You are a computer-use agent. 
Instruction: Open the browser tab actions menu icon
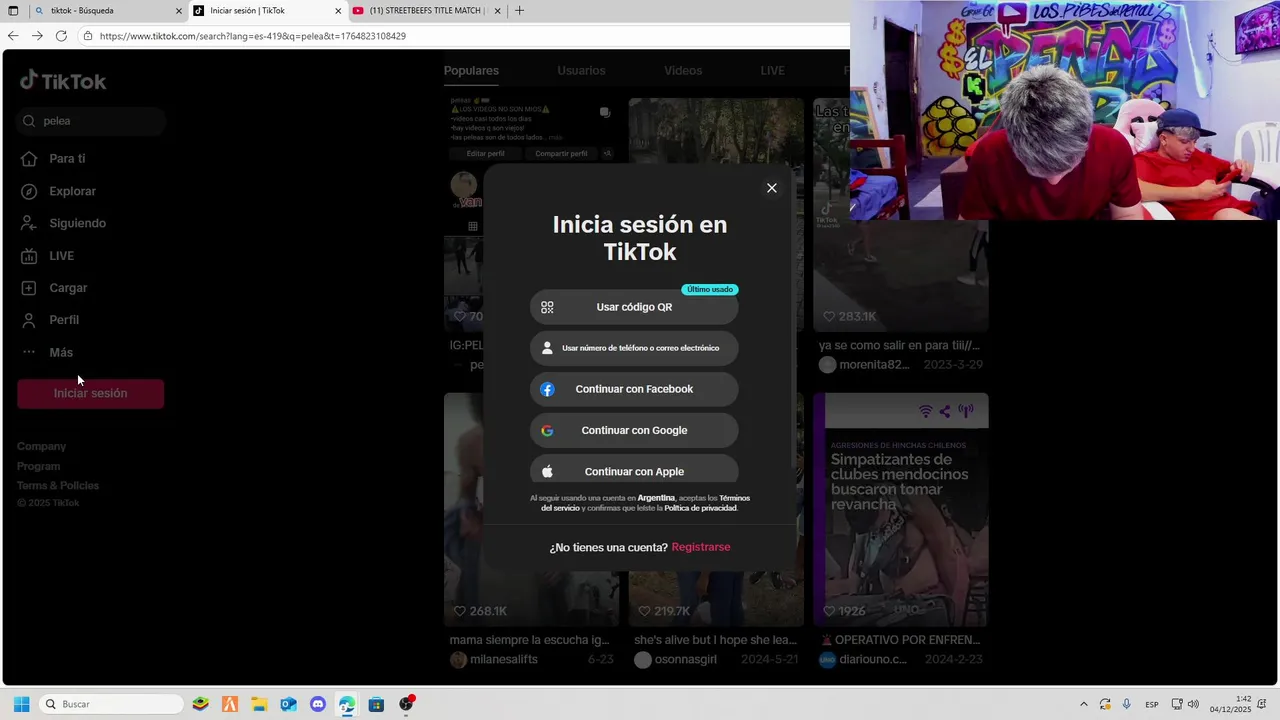point(13,11)
